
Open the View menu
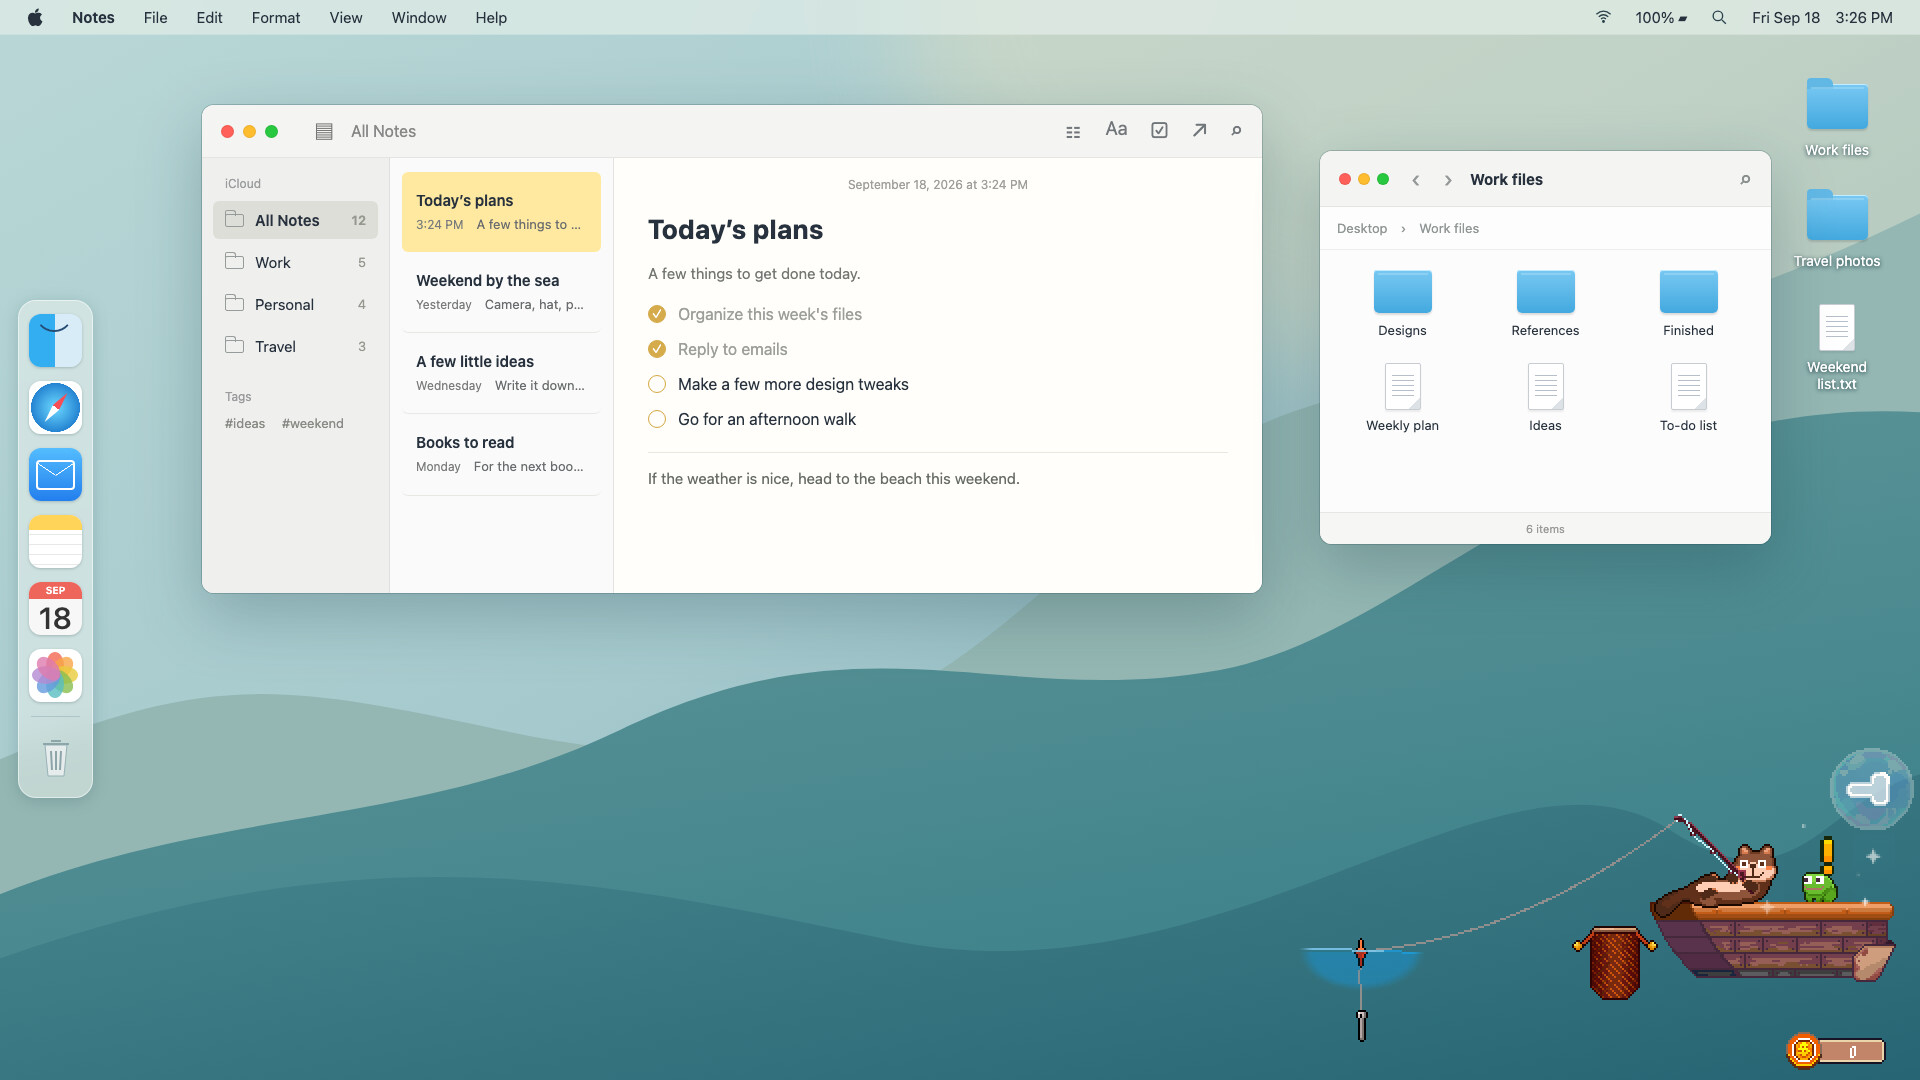(x=346, y=17)
